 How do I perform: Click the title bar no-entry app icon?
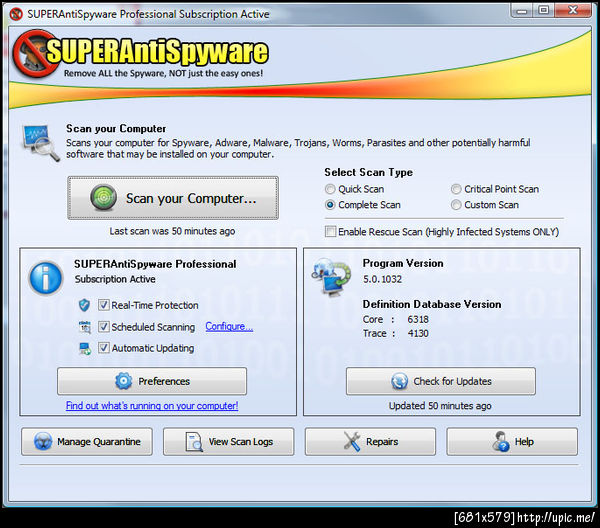pyautogui.click(x=16, y=14)
